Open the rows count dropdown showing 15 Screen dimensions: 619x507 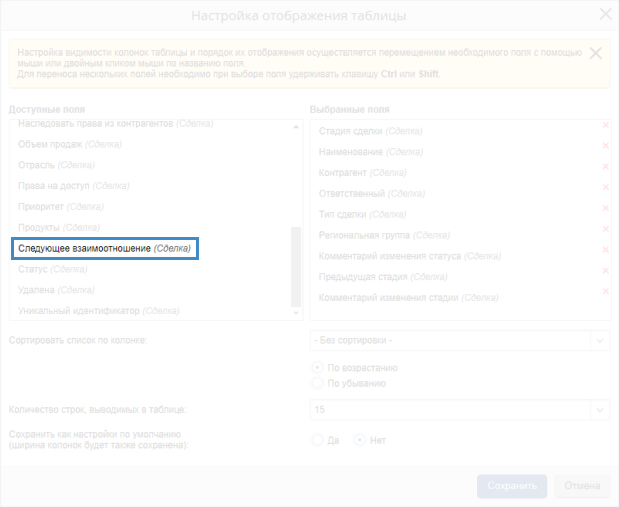pos(460,409)
